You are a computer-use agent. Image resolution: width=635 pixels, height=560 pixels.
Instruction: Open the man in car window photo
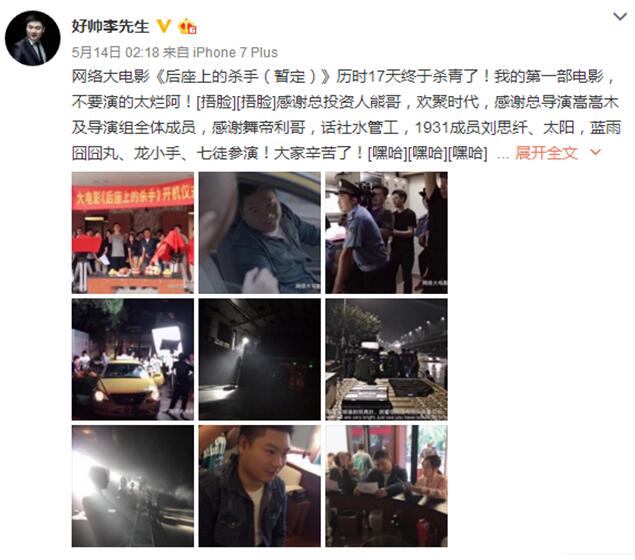(260, 233)
